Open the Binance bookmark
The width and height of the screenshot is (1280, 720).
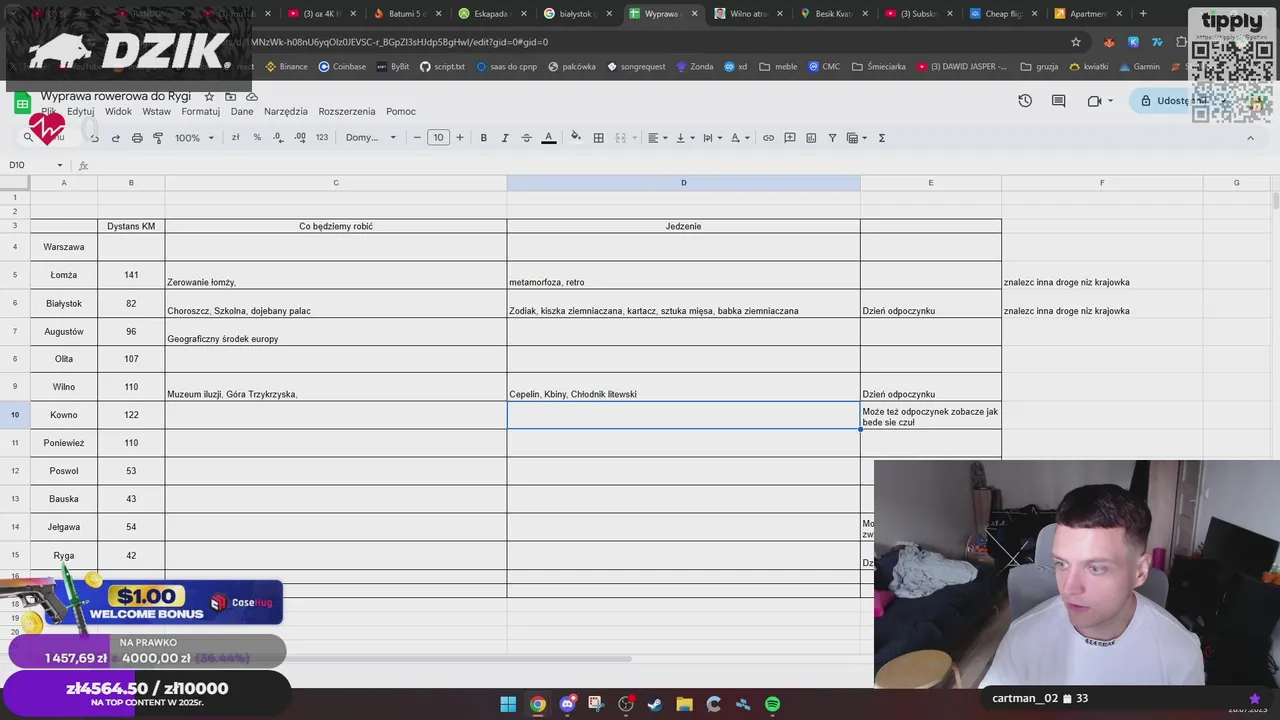pos(287,67)
